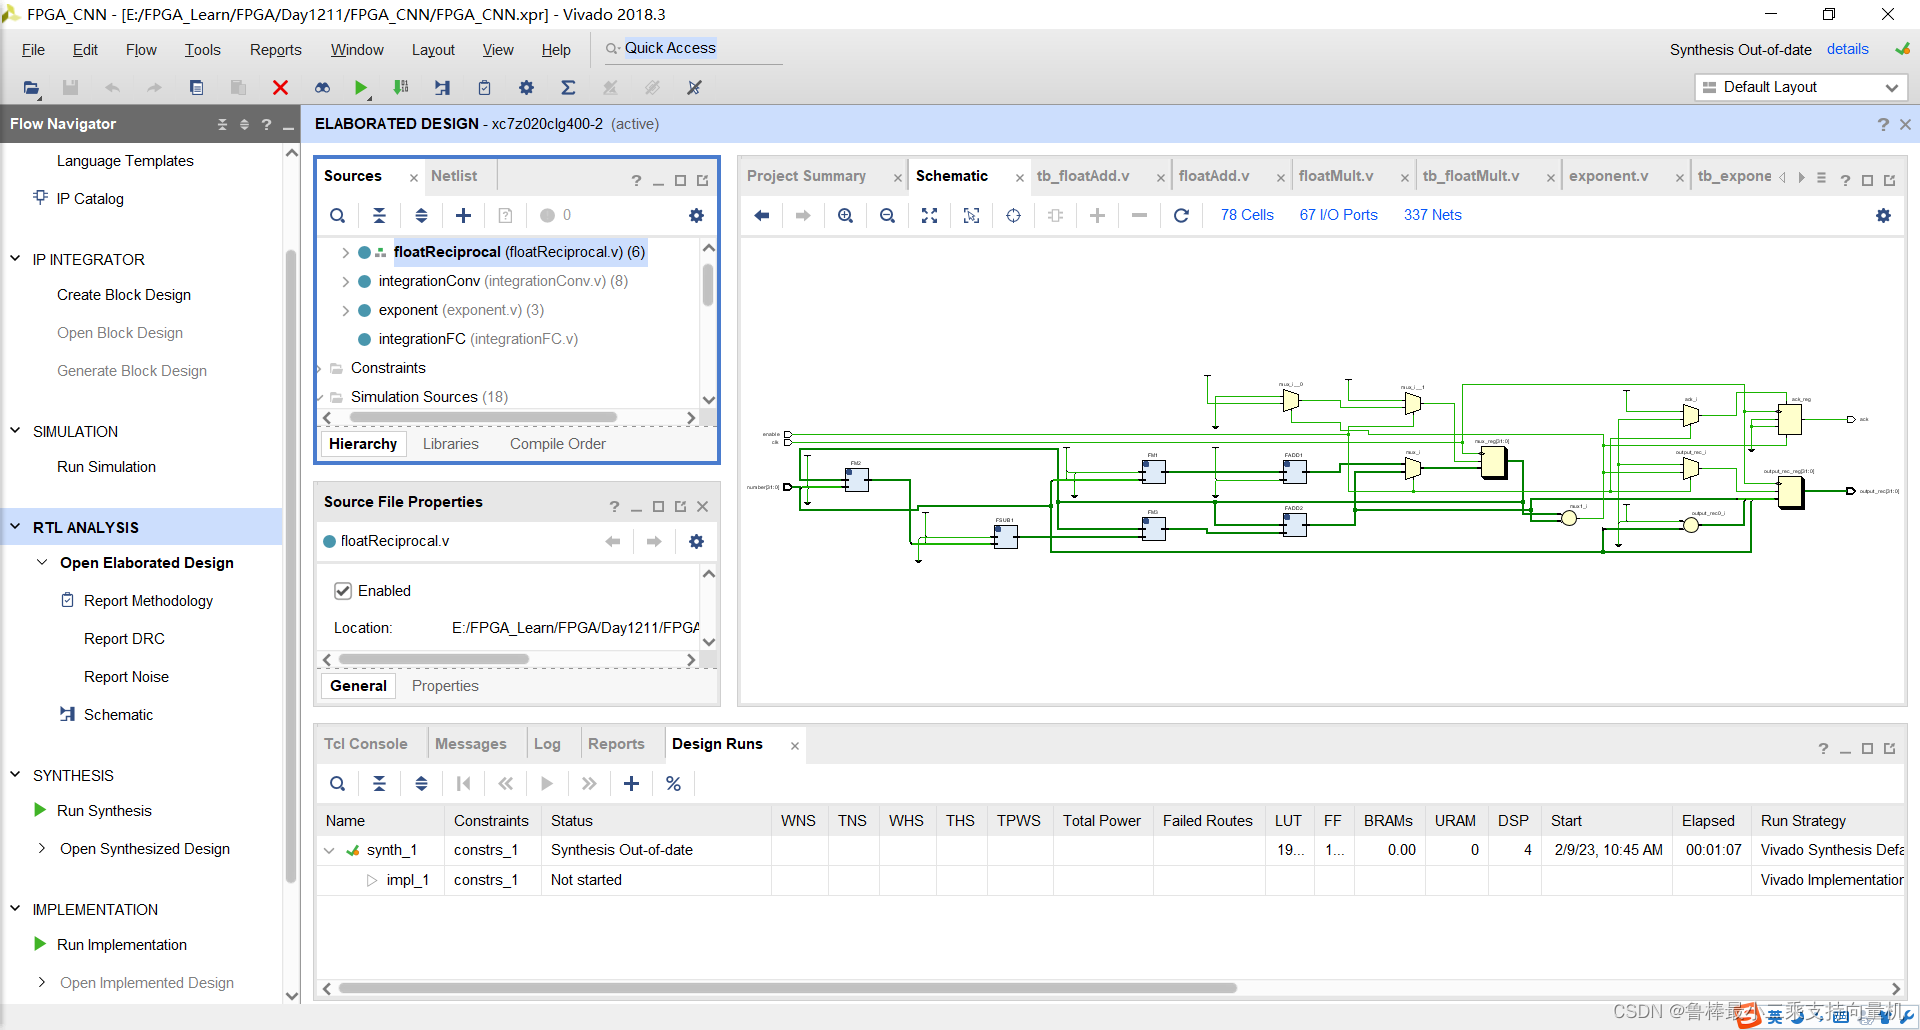Screen dimensions: 1920x1030
Task: Click the Sigma report icon in main toolbar
Action: point(568,88)
